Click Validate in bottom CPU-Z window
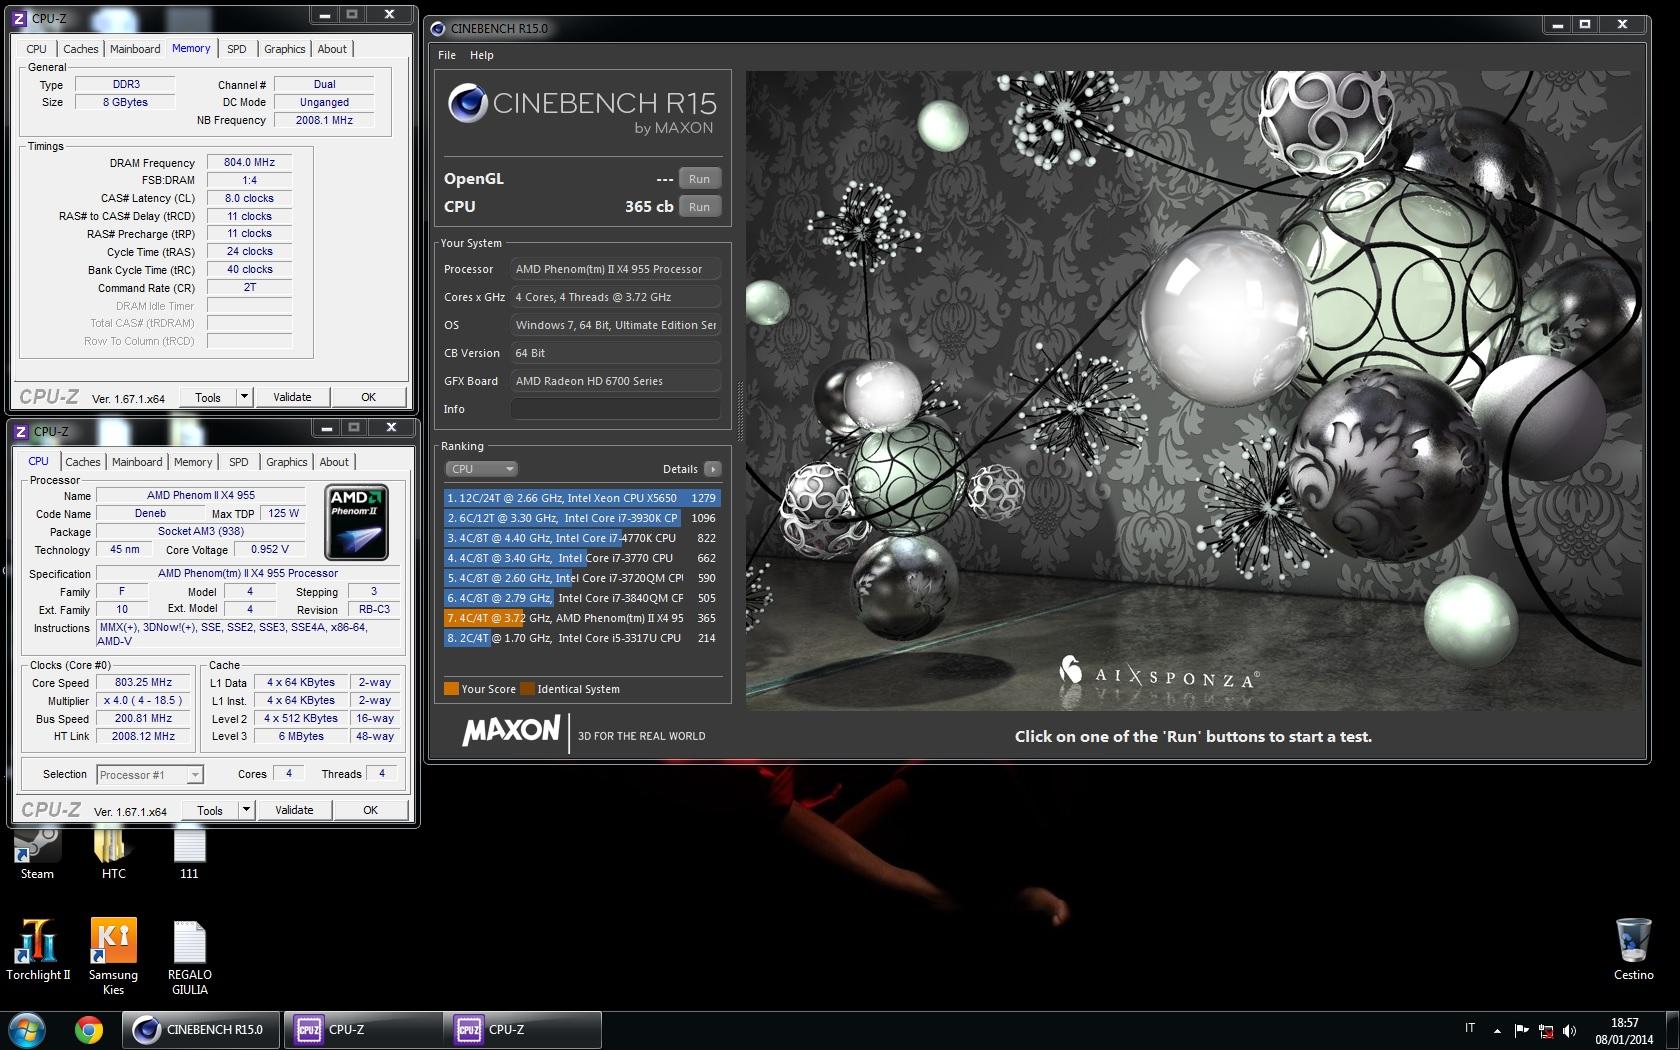Image resolution: width=1680 pixels, height=1050 pixels. (x=294, y=810)
